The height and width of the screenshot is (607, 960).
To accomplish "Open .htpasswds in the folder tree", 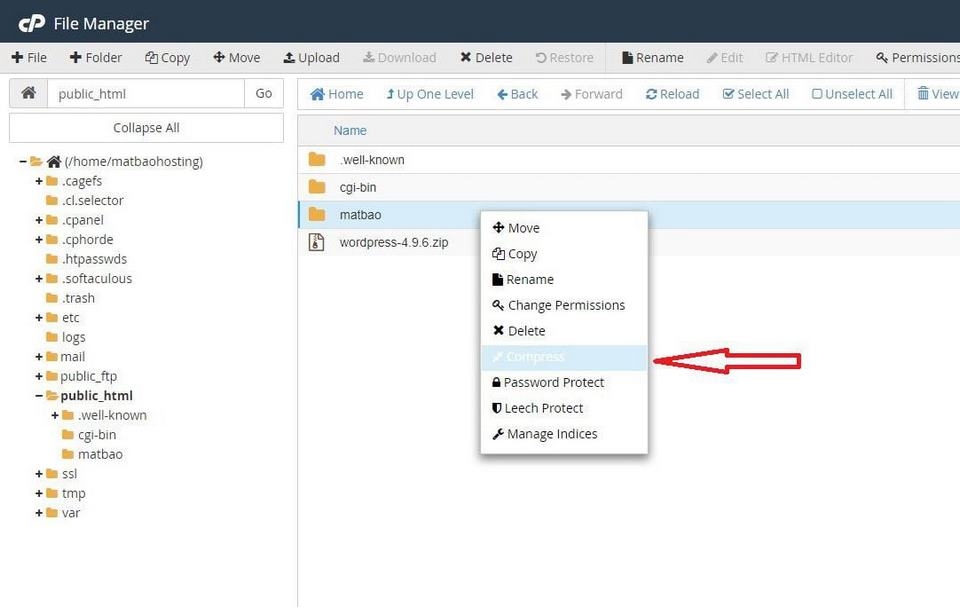I will [x=94, y=259].
